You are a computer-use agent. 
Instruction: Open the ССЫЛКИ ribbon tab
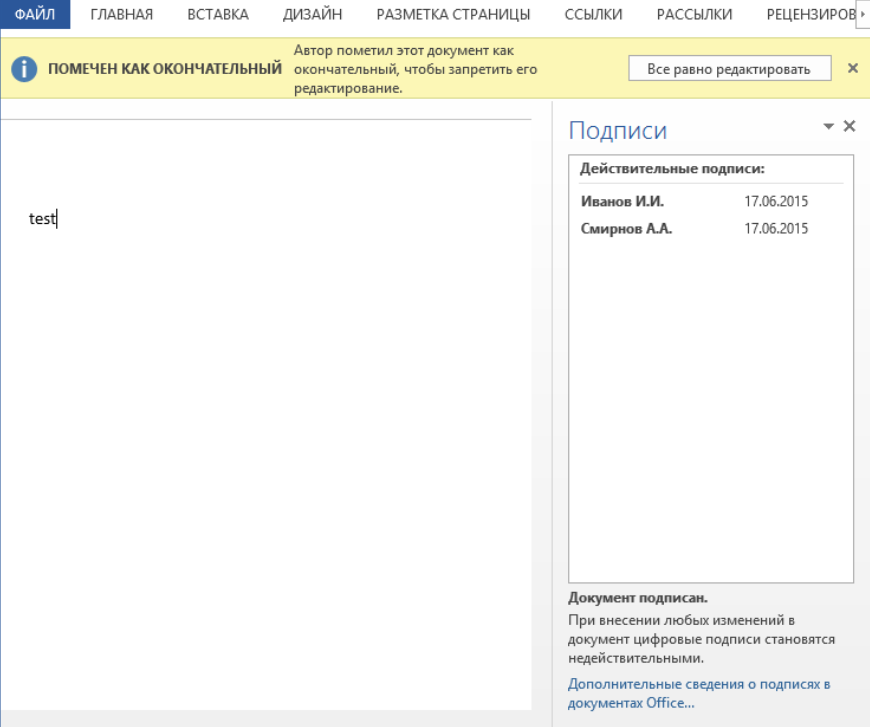coord(593,14)
